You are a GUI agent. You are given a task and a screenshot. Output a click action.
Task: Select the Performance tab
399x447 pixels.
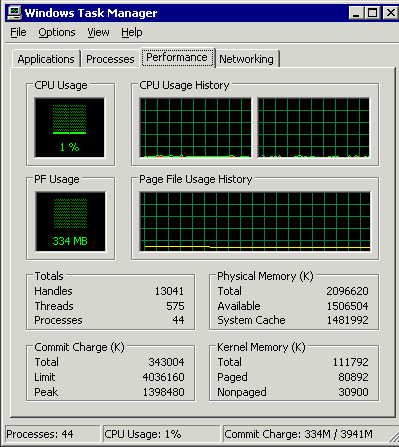pyautogui.click(x=177, y=57)
